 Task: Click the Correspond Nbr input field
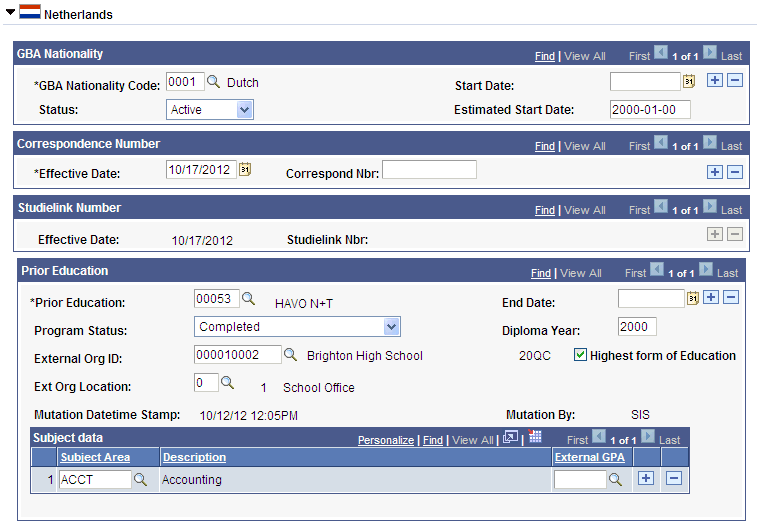[x=429, y=170]
